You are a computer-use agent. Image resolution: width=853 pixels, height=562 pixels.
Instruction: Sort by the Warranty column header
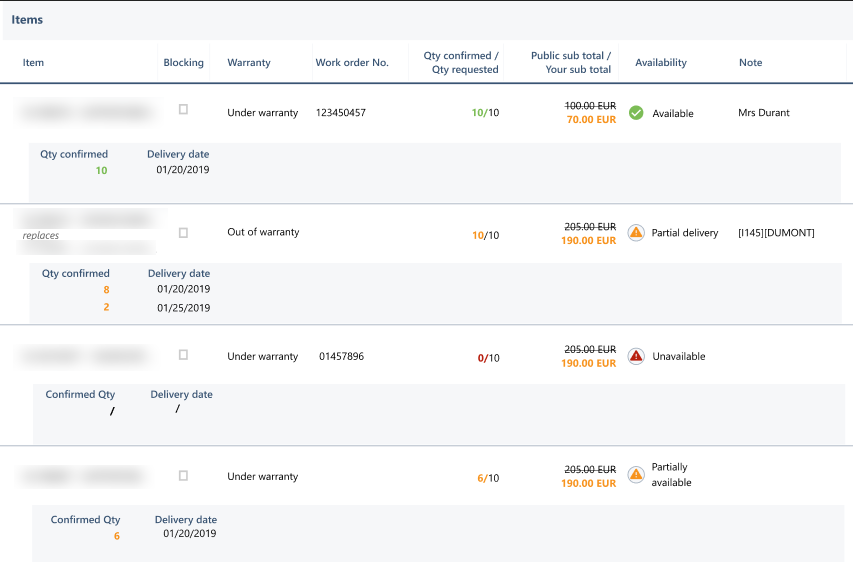249,63
